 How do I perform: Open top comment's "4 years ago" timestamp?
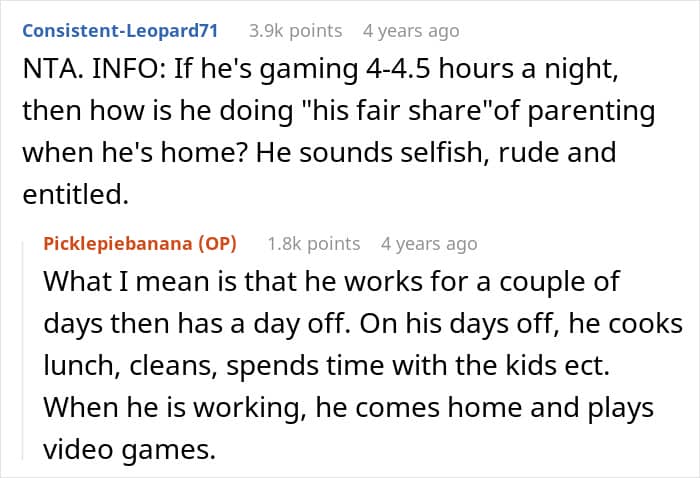pos(411,30)
